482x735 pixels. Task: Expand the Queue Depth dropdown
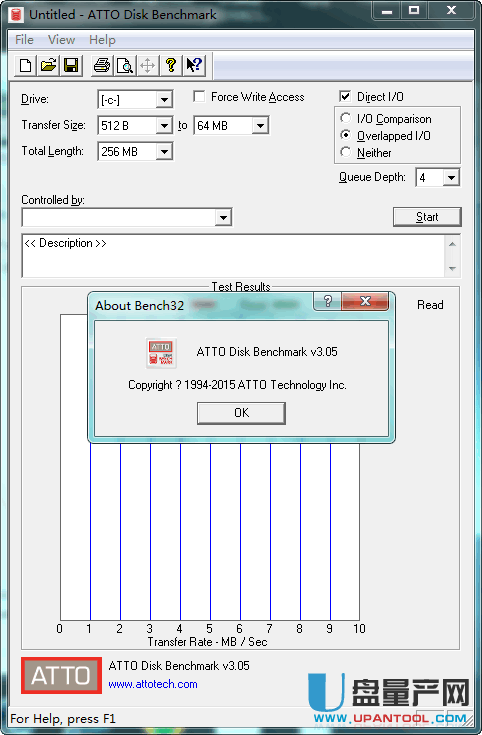pos(451,178)
